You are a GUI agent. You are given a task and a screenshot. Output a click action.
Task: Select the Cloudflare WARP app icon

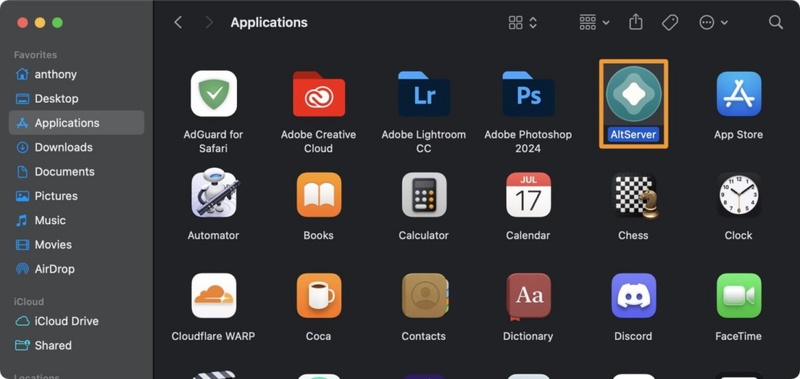click(213, 295)
